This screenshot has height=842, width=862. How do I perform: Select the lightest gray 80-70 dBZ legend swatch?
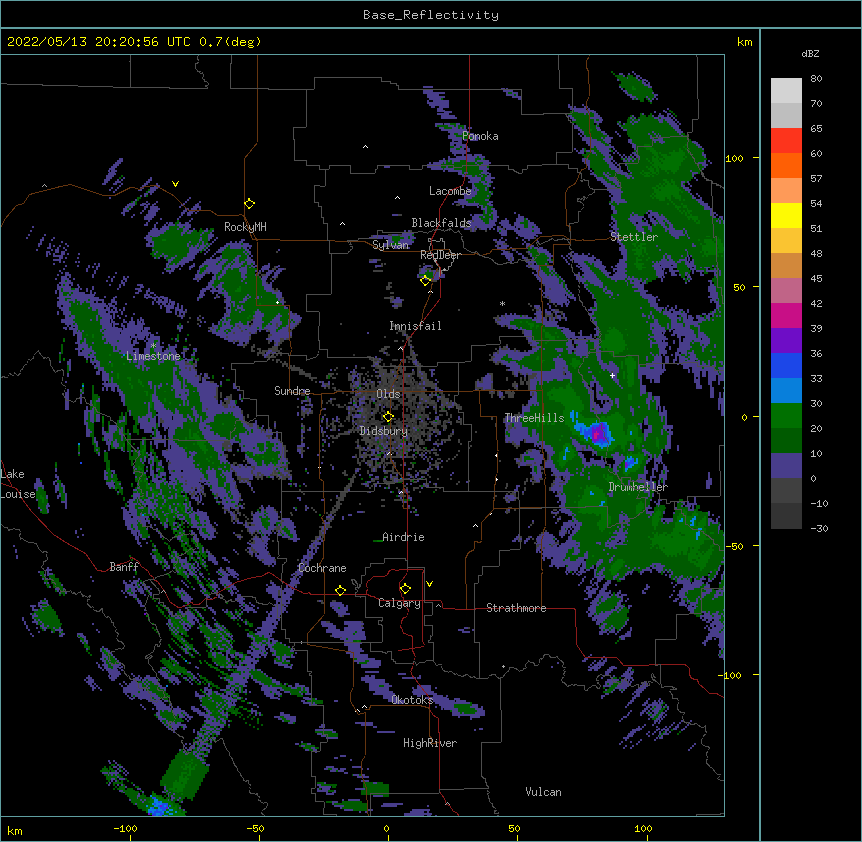tap(786, 91)
